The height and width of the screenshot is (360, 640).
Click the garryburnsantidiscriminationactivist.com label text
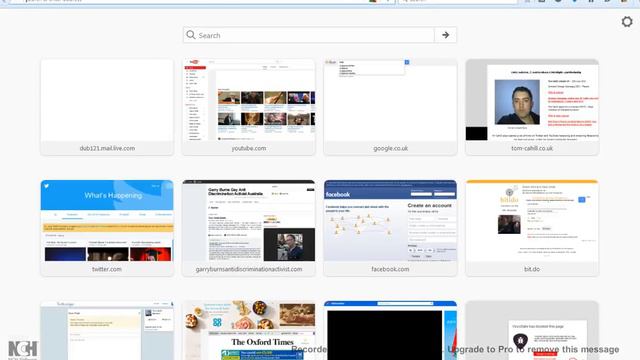(x=249, y=269)
